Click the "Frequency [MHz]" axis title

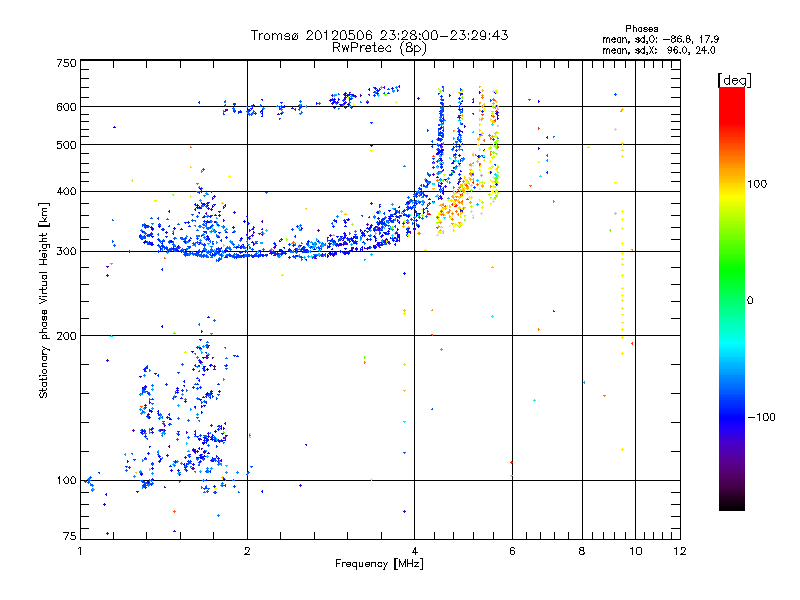(x=379, y=564)
